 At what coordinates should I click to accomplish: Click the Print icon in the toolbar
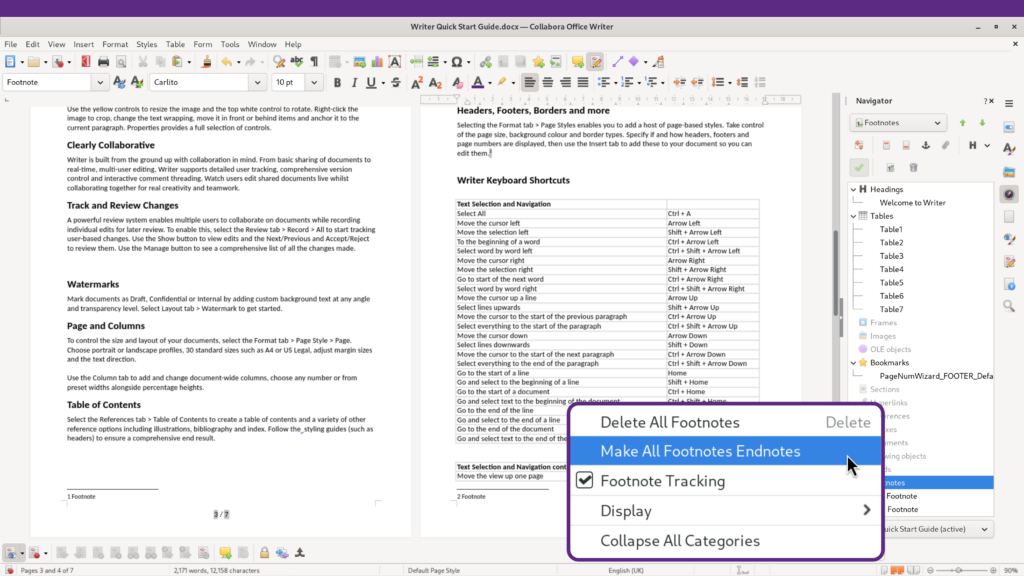point(103,62)
